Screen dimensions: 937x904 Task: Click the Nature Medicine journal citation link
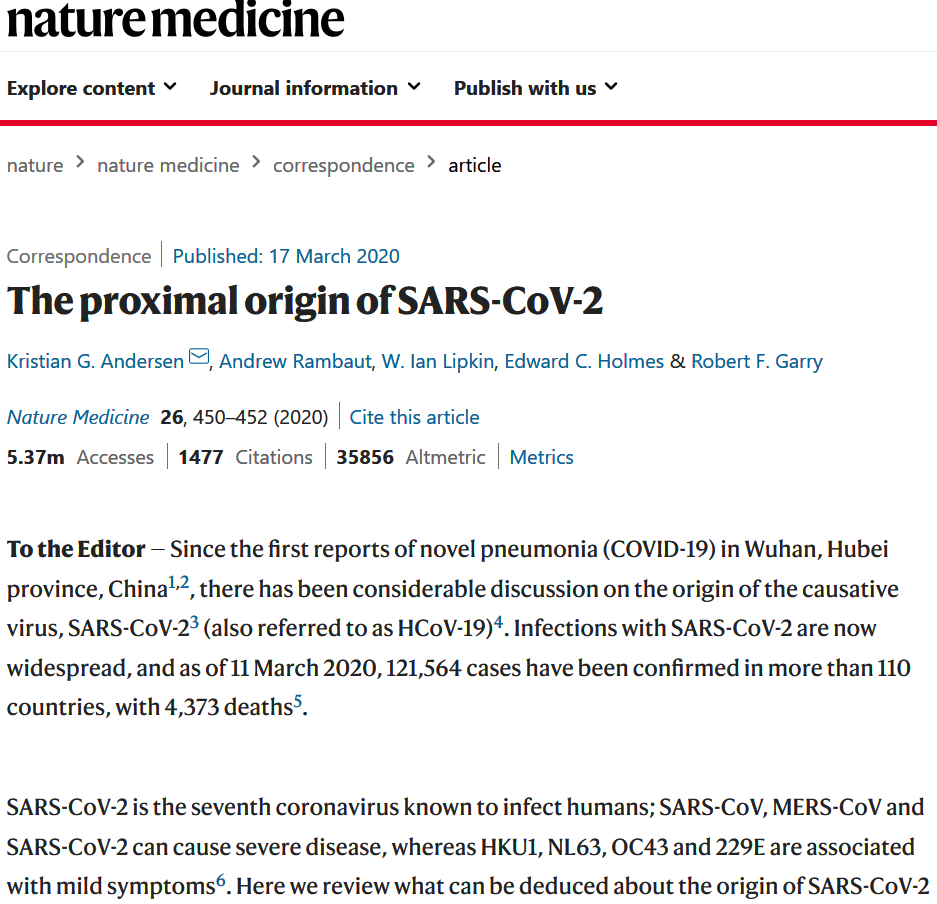tap(78, 417)
